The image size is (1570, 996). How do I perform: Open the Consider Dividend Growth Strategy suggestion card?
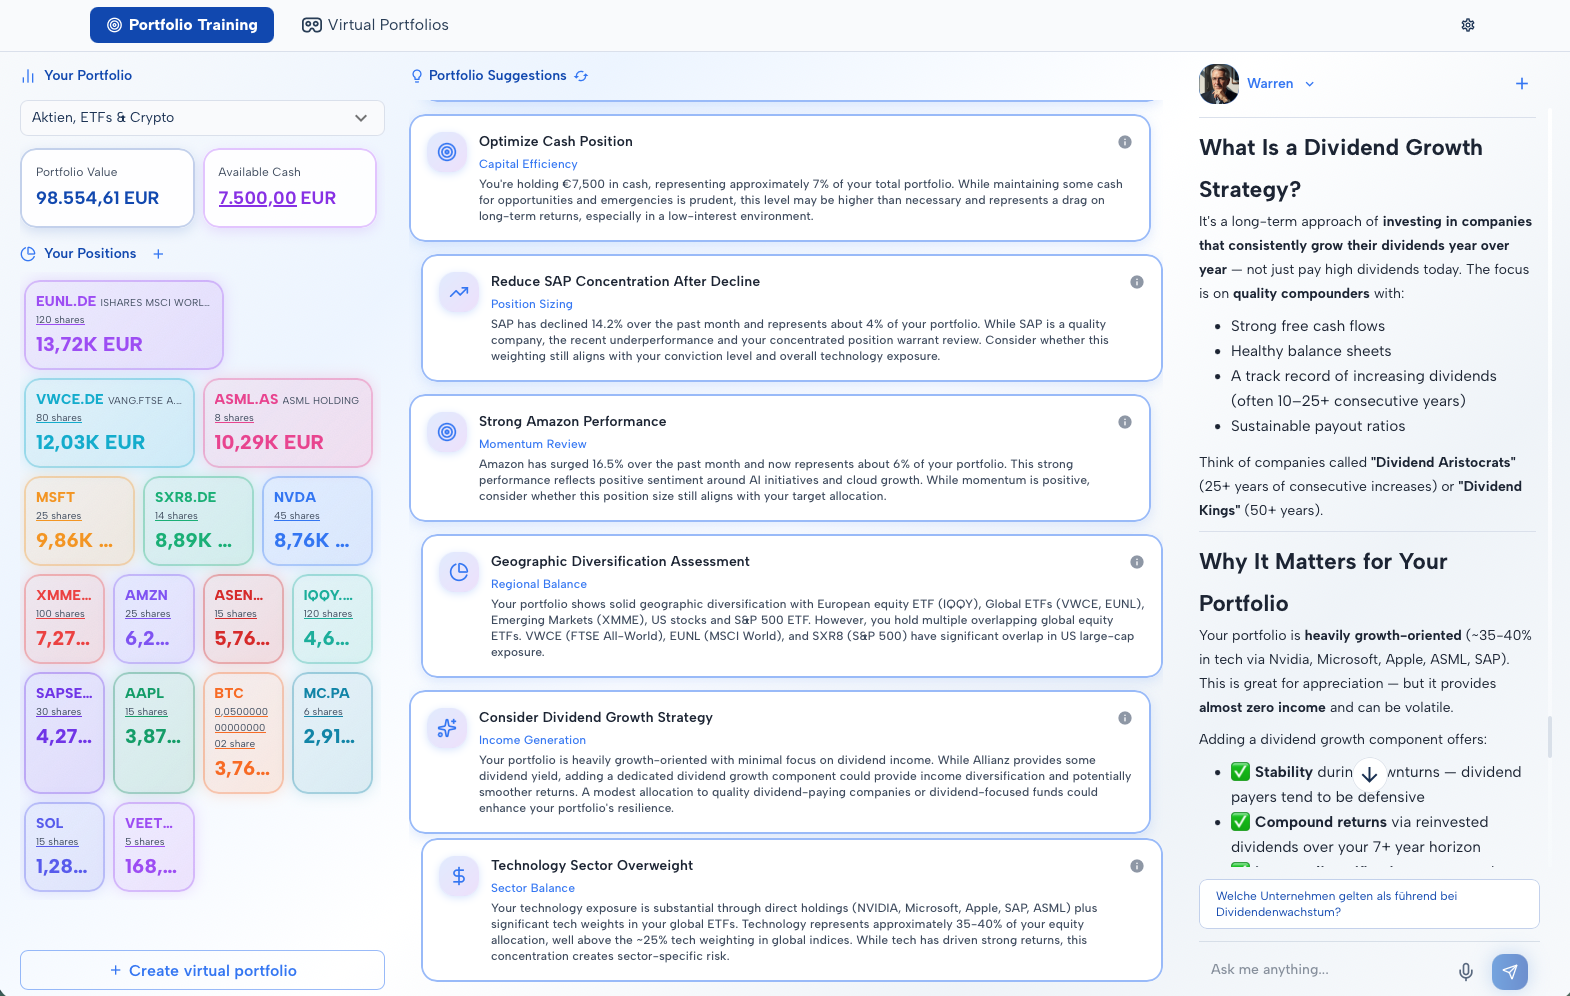coord(780,762)
